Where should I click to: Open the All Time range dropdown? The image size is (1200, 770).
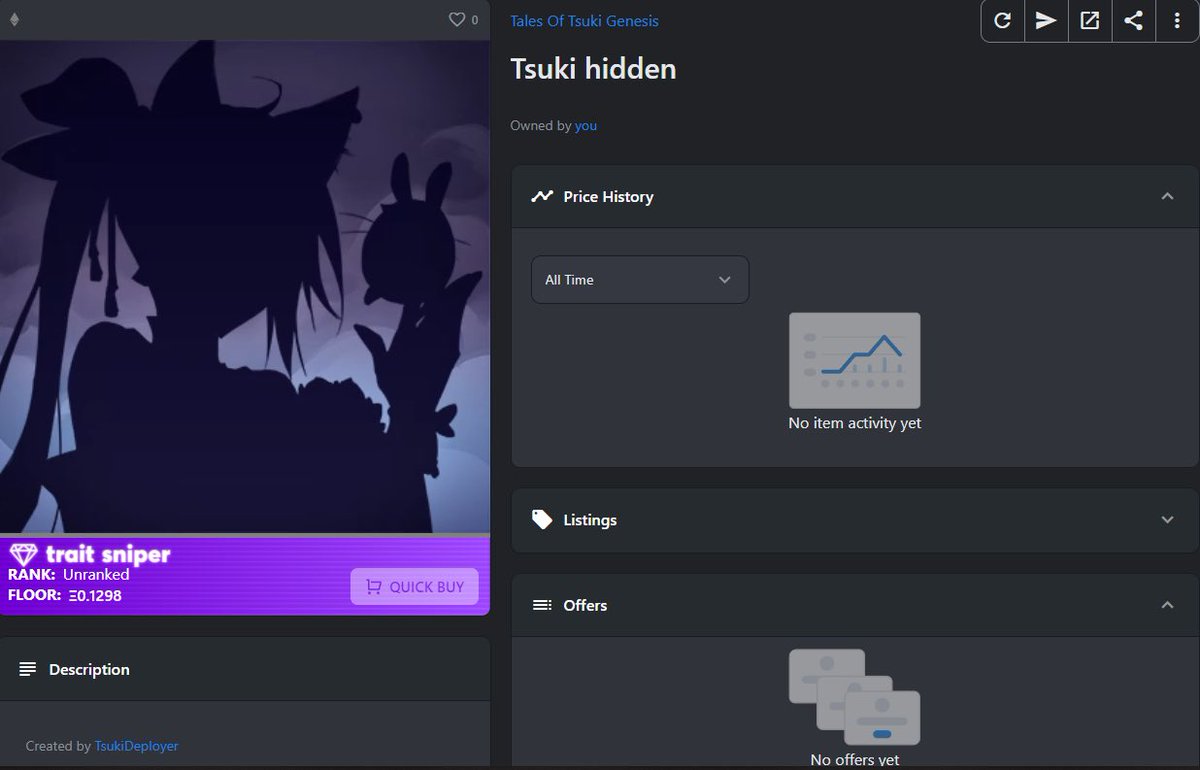[x=640, y=280]
